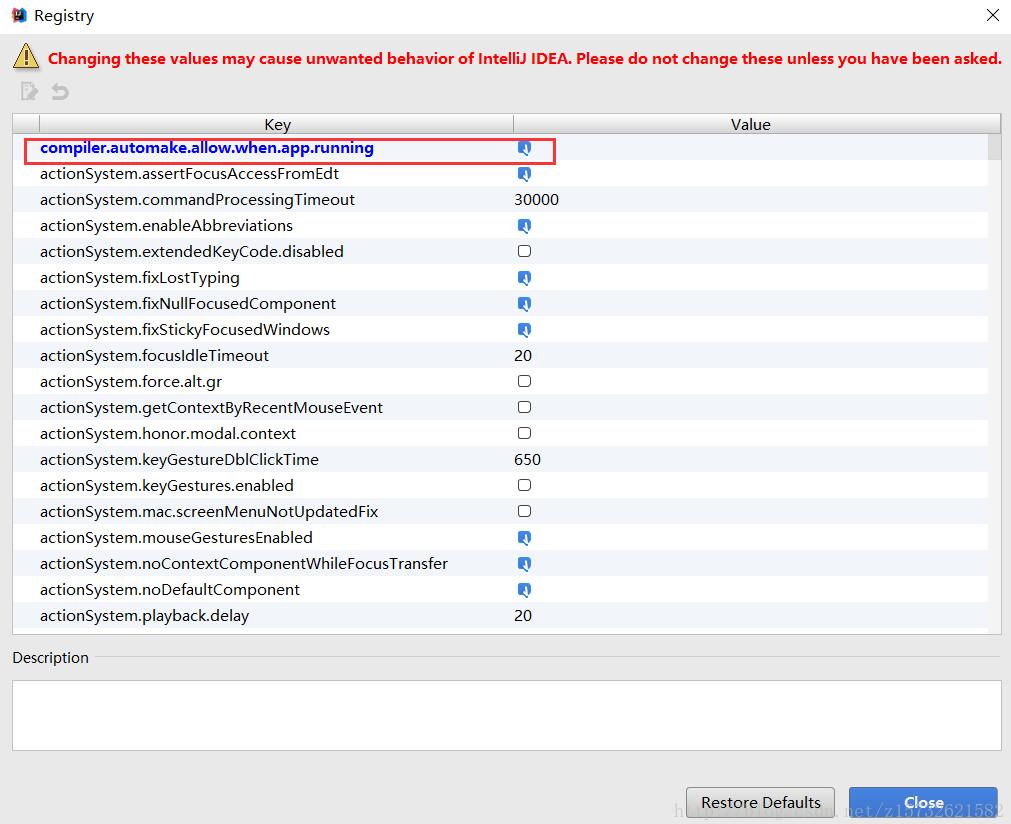Click the yellow warning triangle icon

pos(26,57)
